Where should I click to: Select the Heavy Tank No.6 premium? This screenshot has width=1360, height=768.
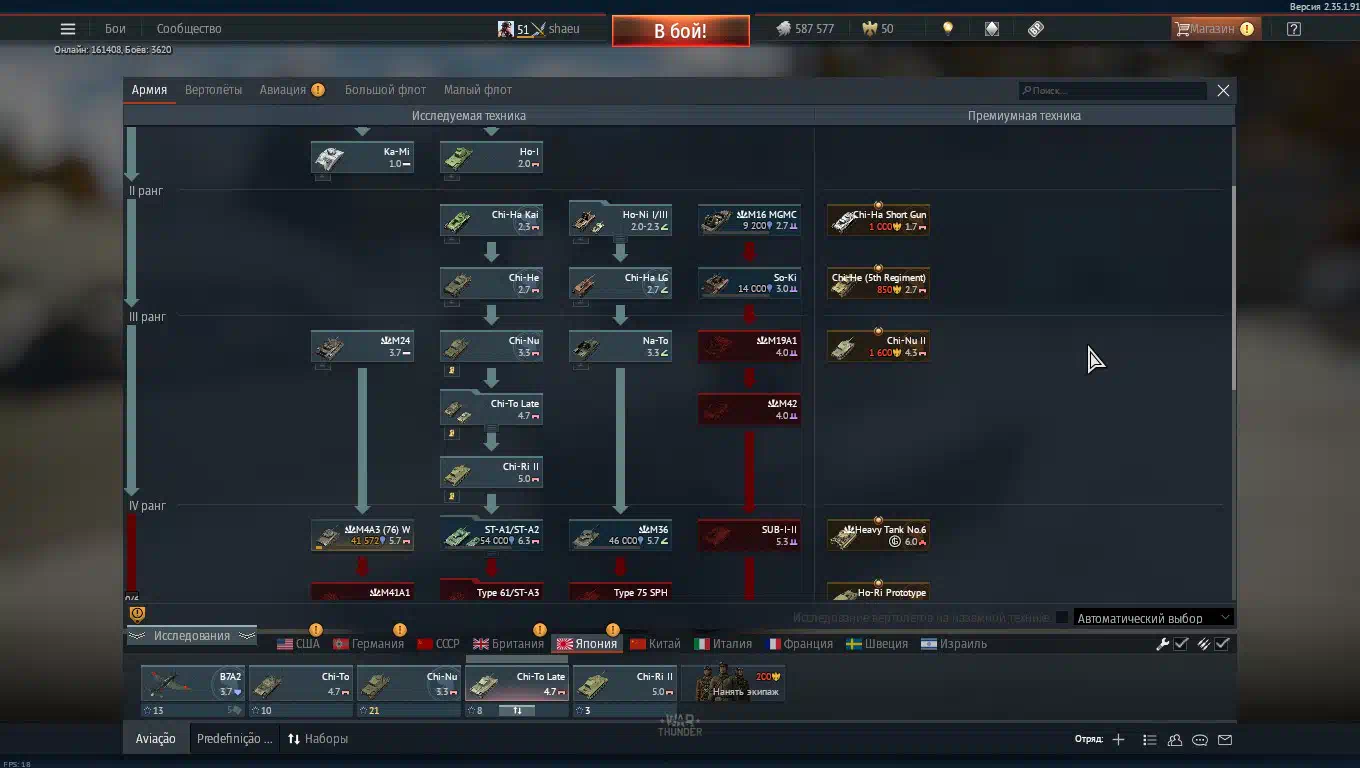[x=878, y=536]
